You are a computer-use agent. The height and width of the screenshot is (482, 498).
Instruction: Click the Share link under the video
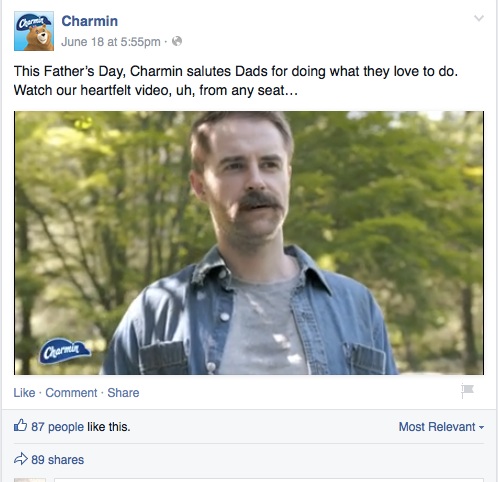[x=123, y=393]
